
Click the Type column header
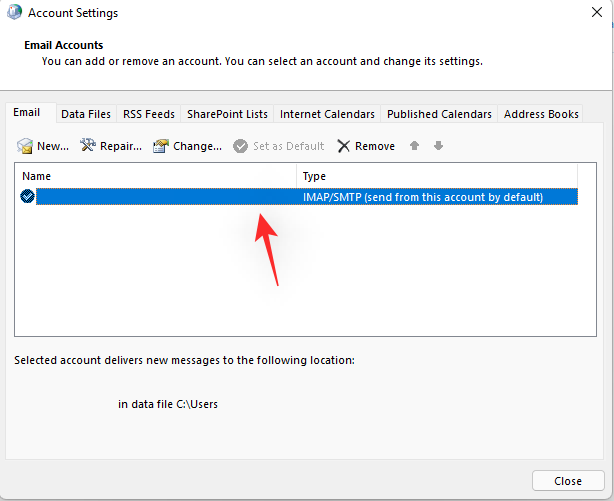click(438, 176)
